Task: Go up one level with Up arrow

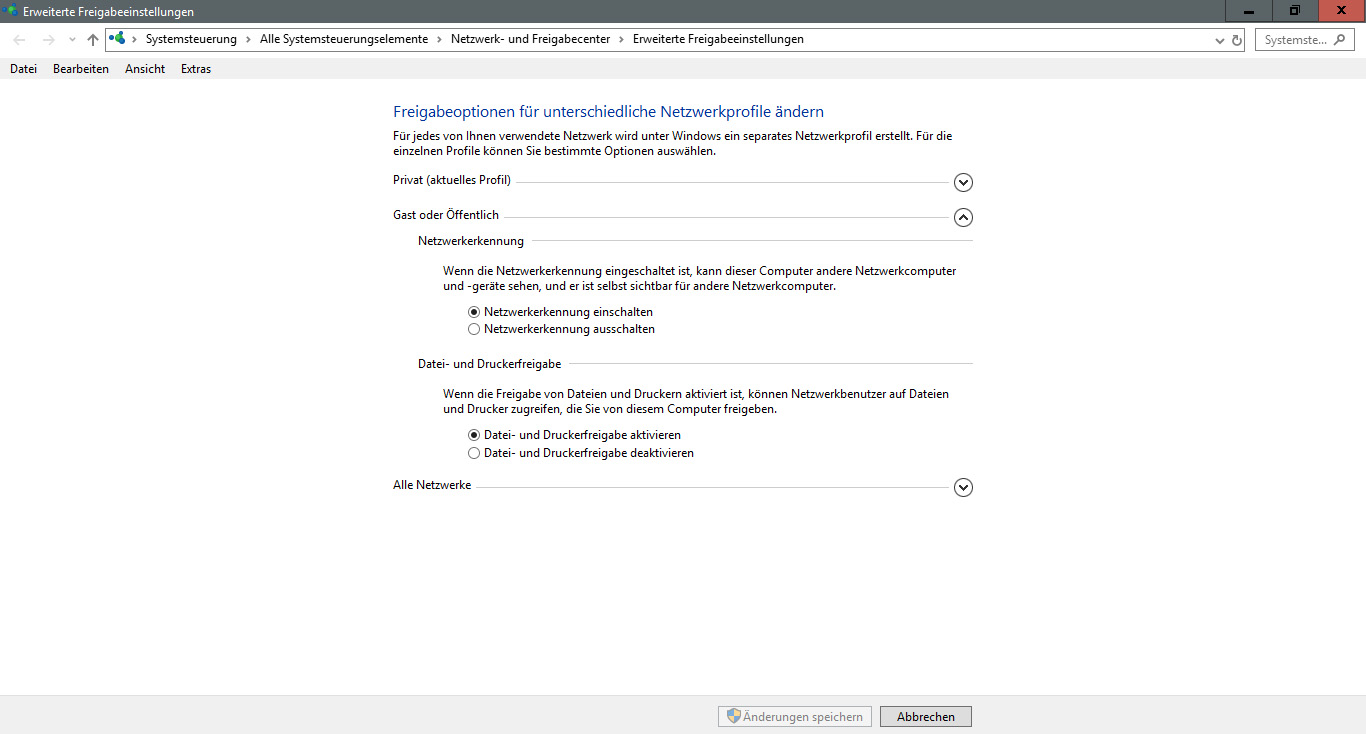Action: (x=92, y=40)
